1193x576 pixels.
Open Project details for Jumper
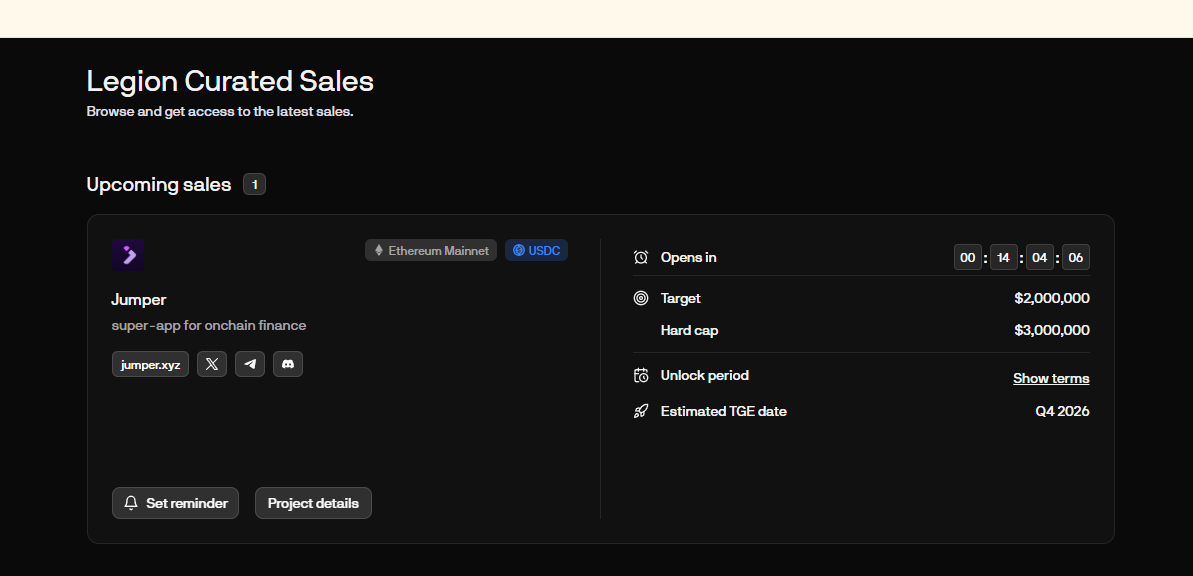313,503
